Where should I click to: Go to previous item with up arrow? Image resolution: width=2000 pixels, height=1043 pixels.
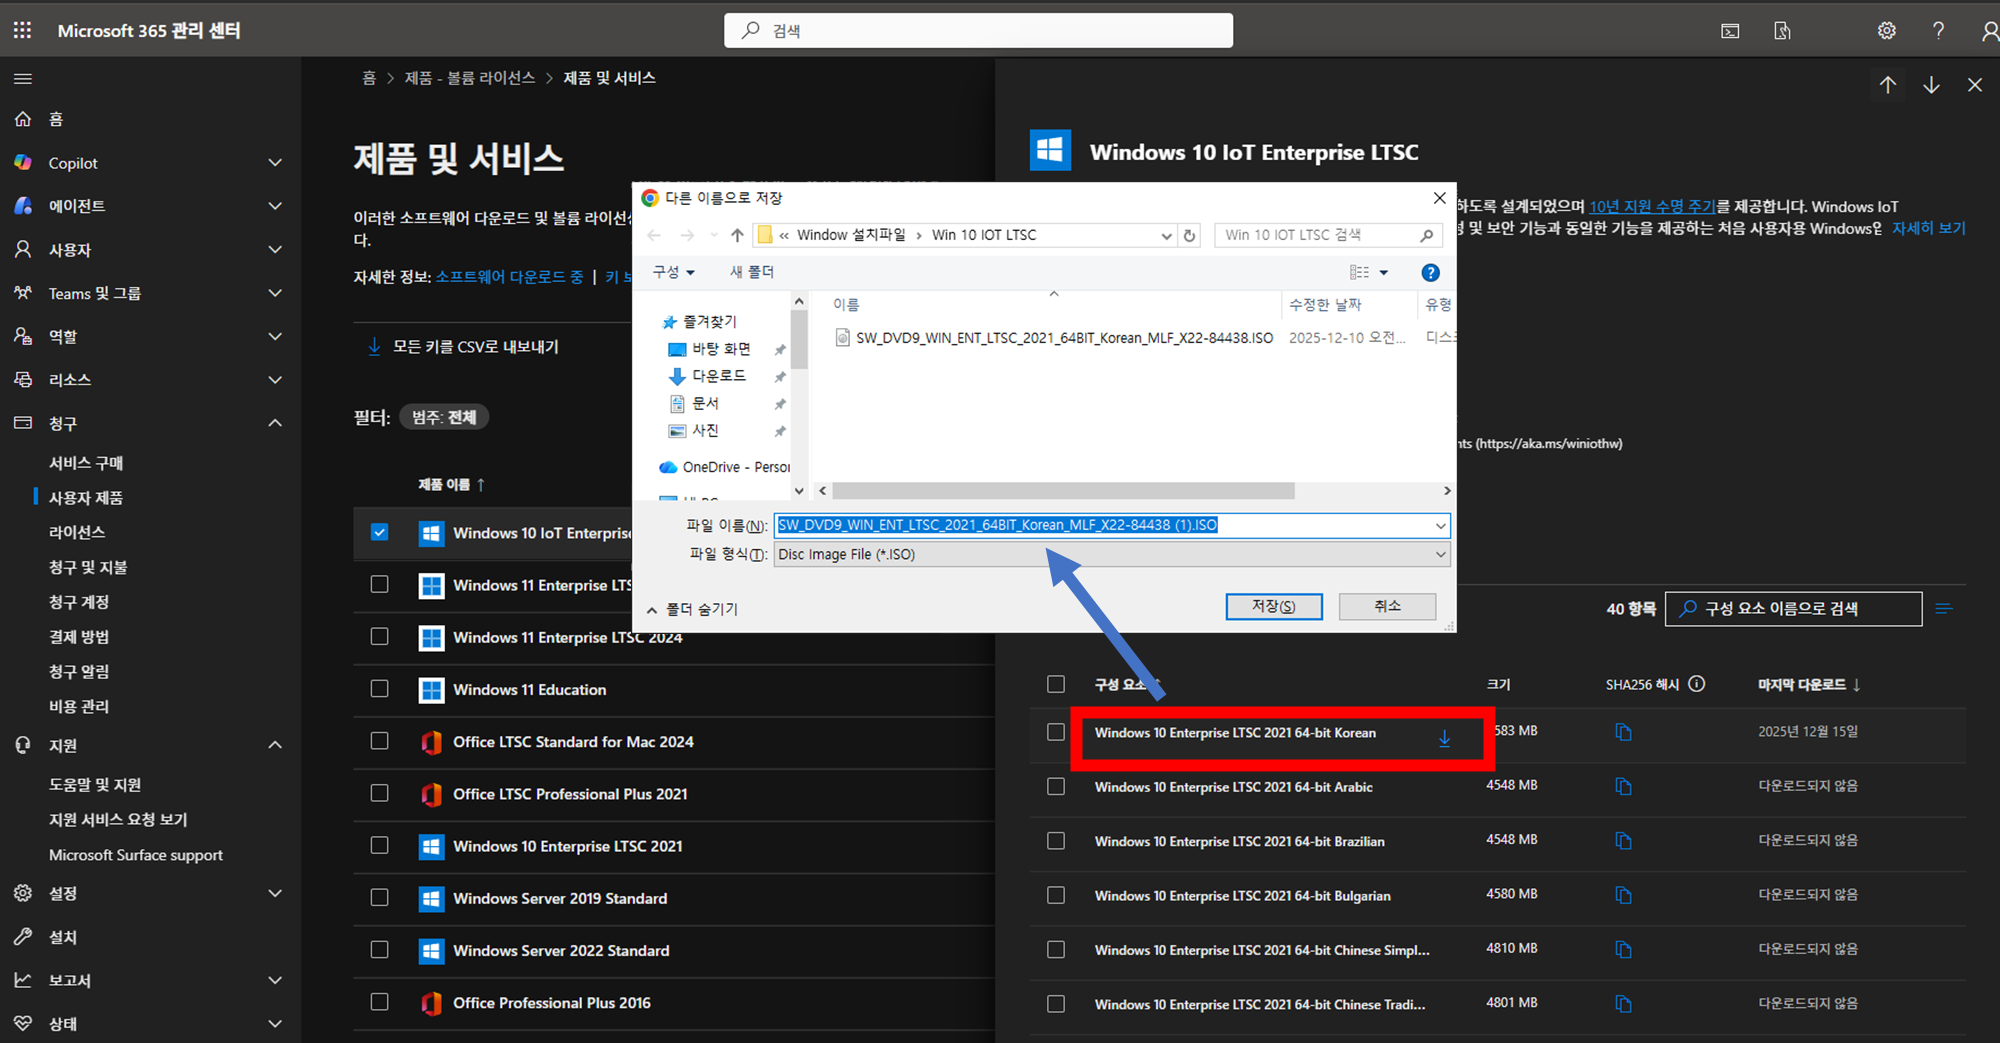(1887, 85)
